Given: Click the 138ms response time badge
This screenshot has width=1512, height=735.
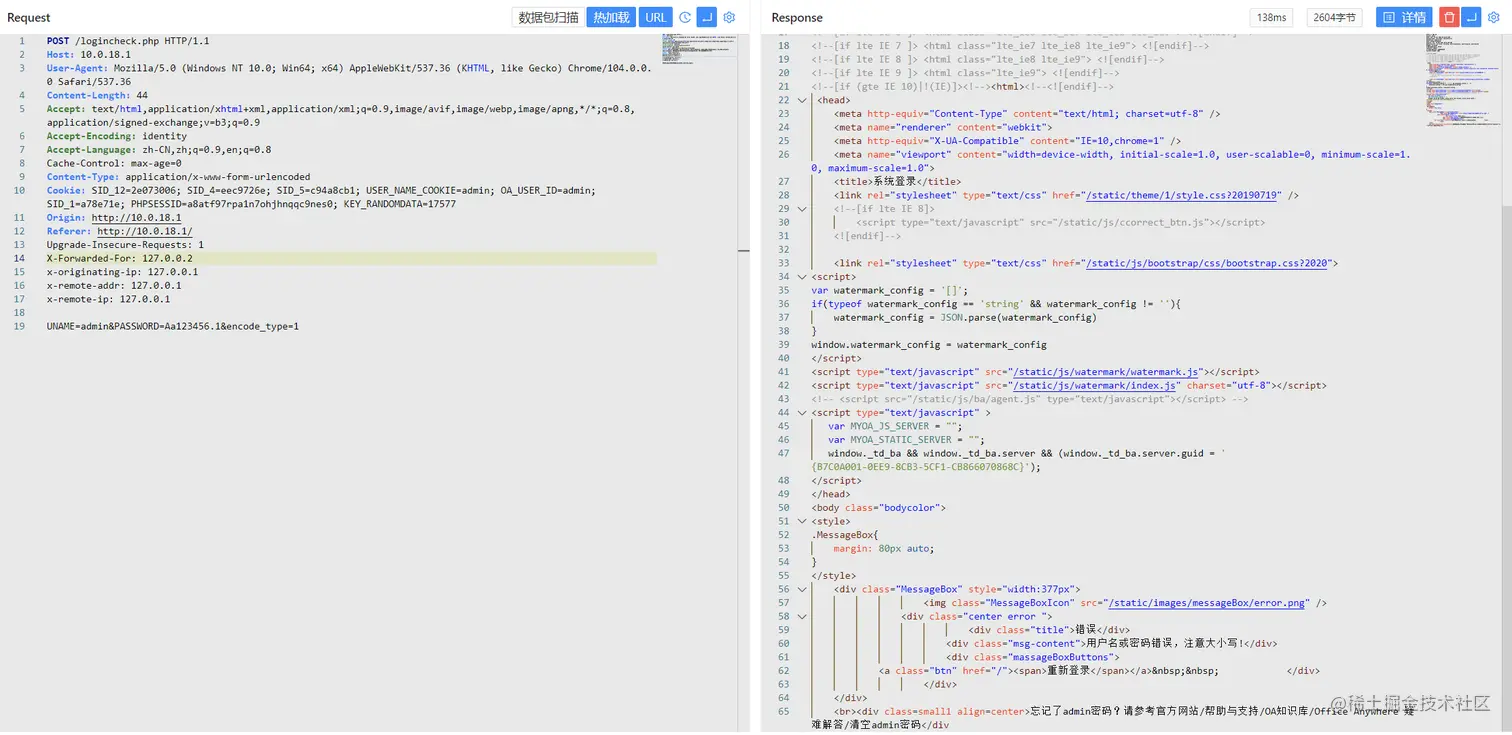Looking at the screenshot, I should click(x=1271, y=17).
